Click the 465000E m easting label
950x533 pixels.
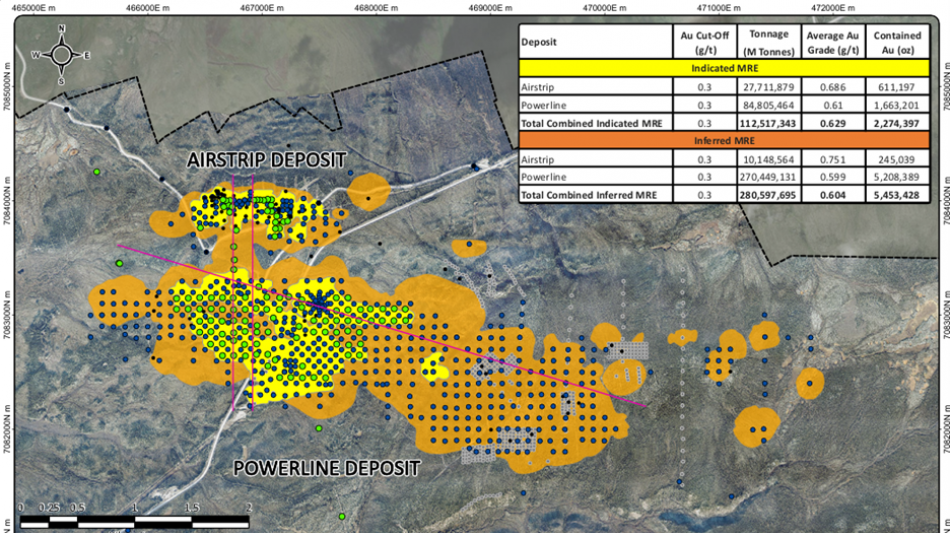pos(33,8)
